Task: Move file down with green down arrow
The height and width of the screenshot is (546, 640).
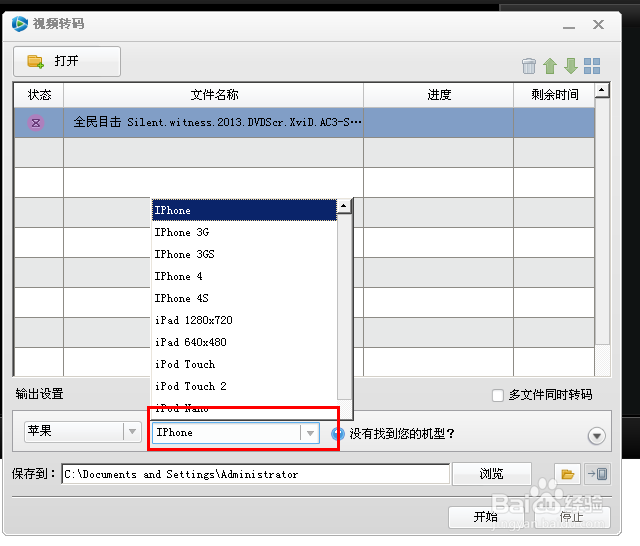Action: [x=571, y=66]
